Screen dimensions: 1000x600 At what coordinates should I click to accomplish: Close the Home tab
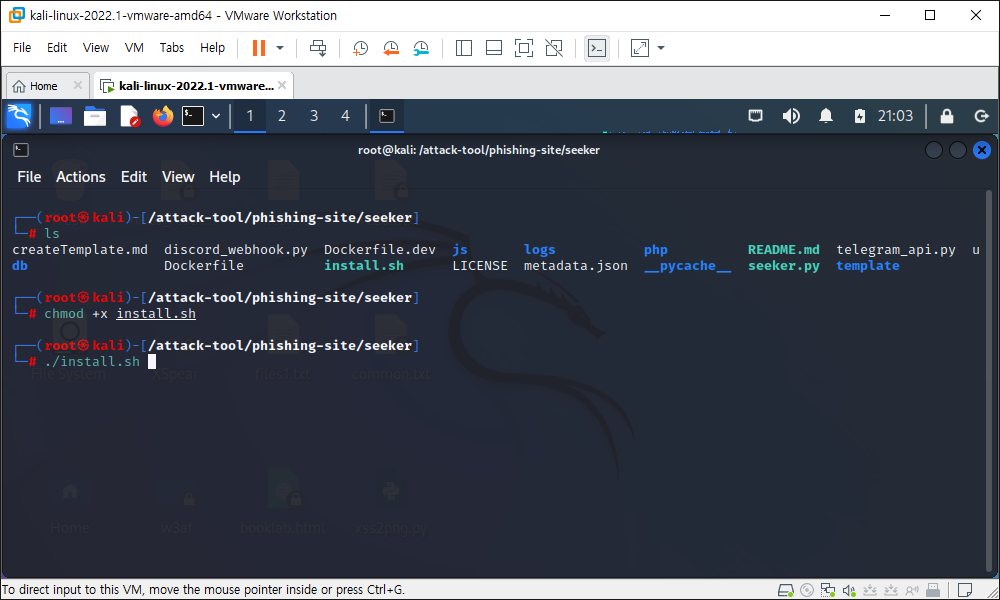78,85
